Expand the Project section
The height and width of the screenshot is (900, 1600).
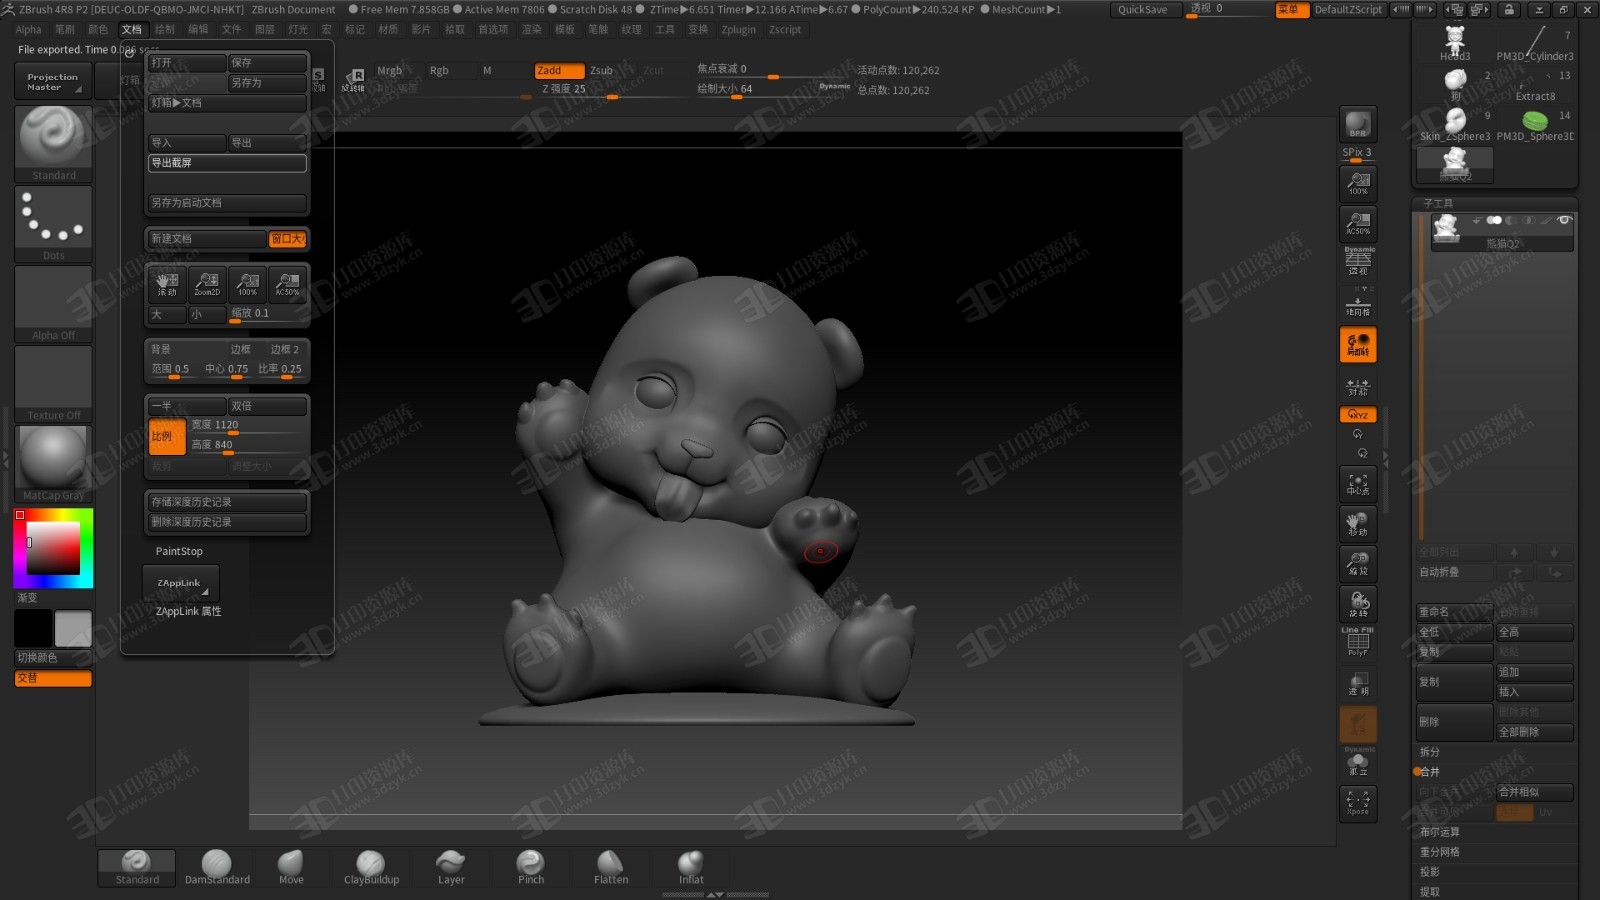pyautogui.click(x=1430, y=872)
